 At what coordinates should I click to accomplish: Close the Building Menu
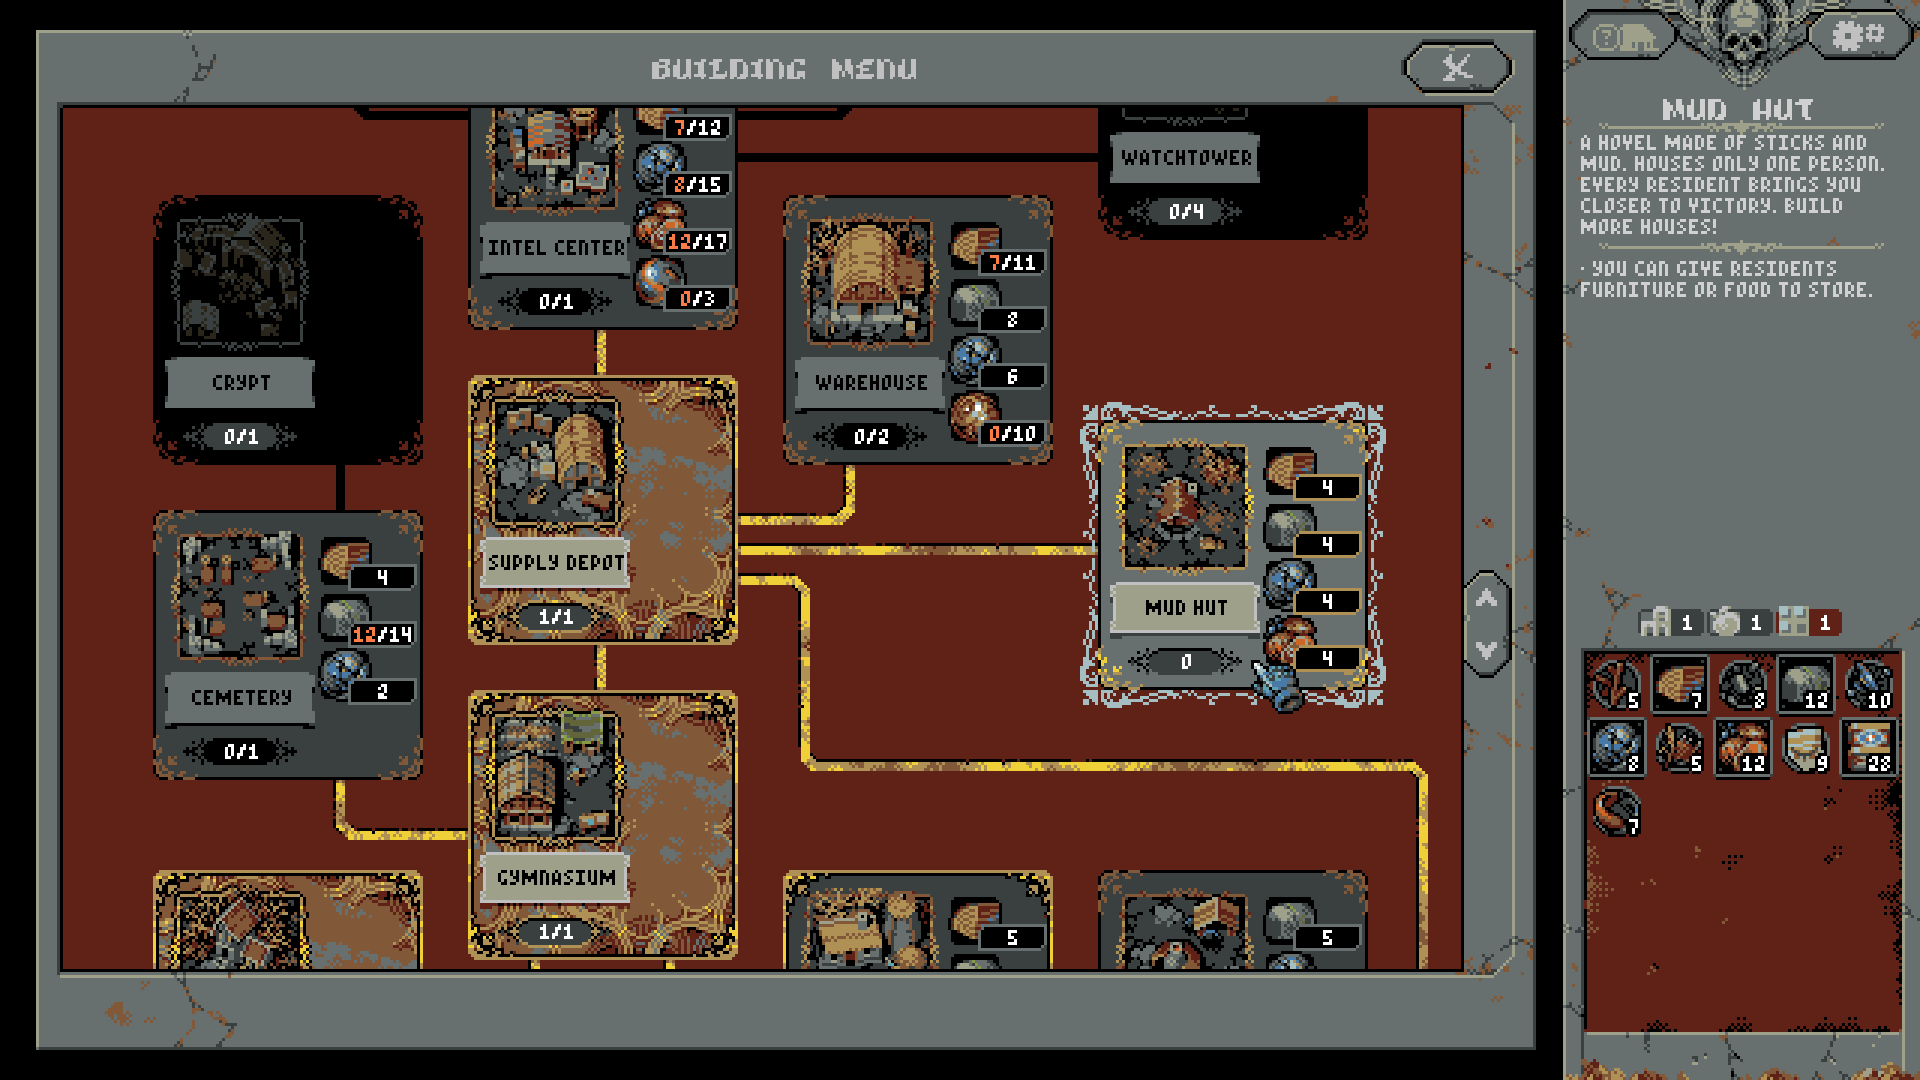click(1457, 68)
